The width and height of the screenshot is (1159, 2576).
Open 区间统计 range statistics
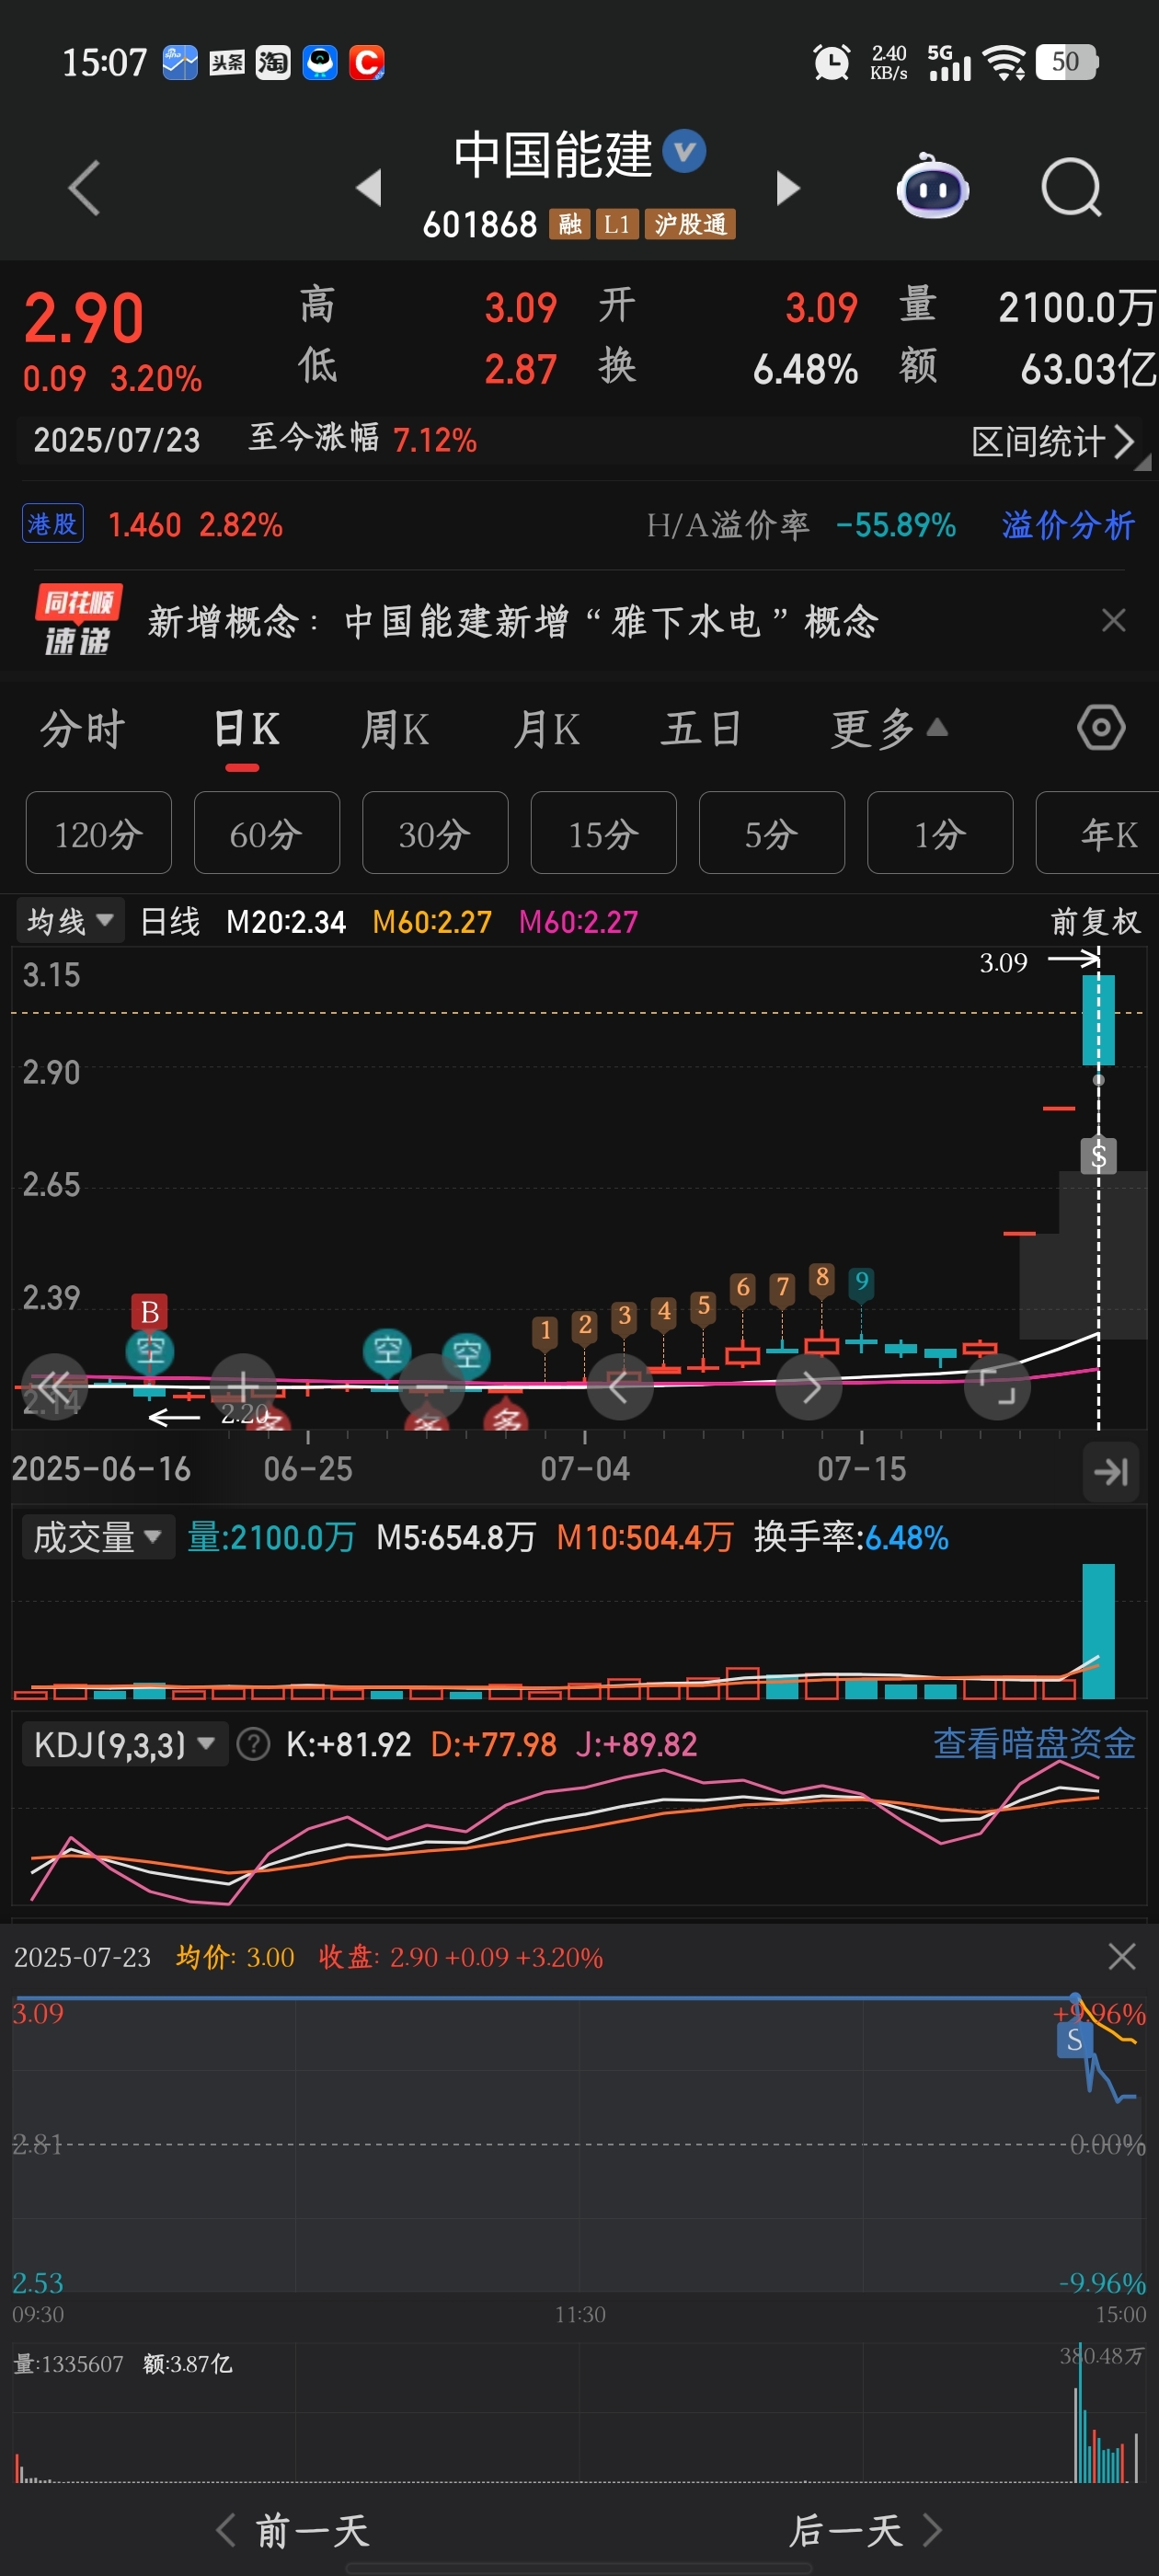pyautogui.click(x=1053, y=440)
